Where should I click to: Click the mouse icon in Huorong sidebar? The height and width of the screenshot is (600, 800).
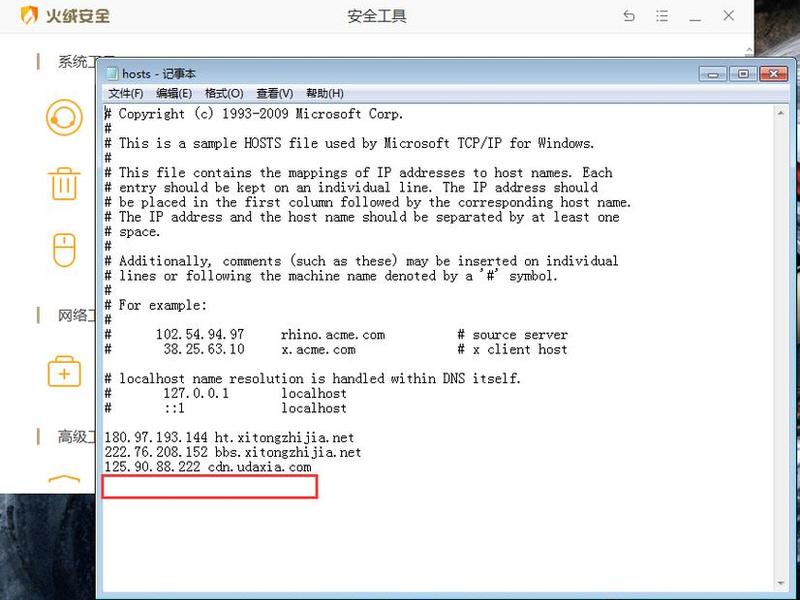click(x=64, y=250)
